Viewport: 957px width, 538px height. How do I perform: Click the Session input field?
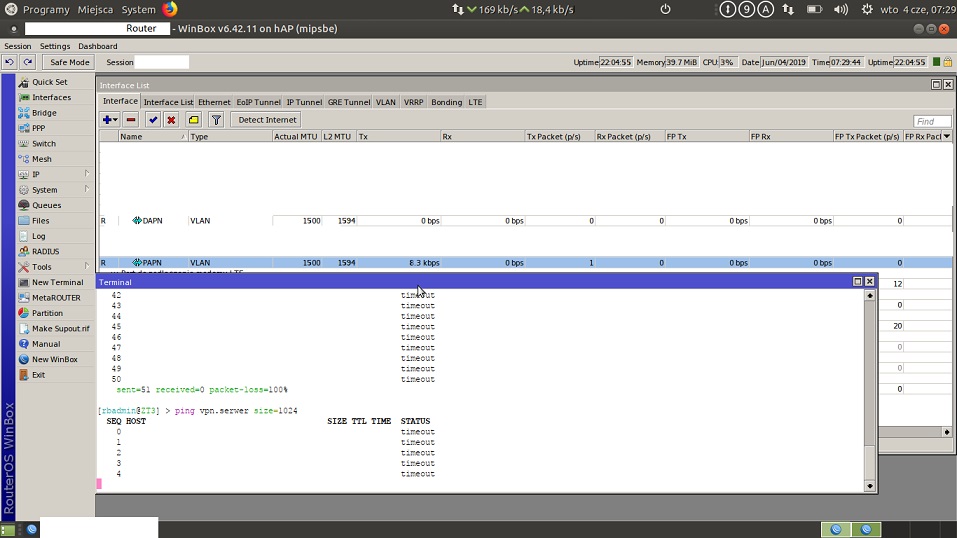[161, 62]
